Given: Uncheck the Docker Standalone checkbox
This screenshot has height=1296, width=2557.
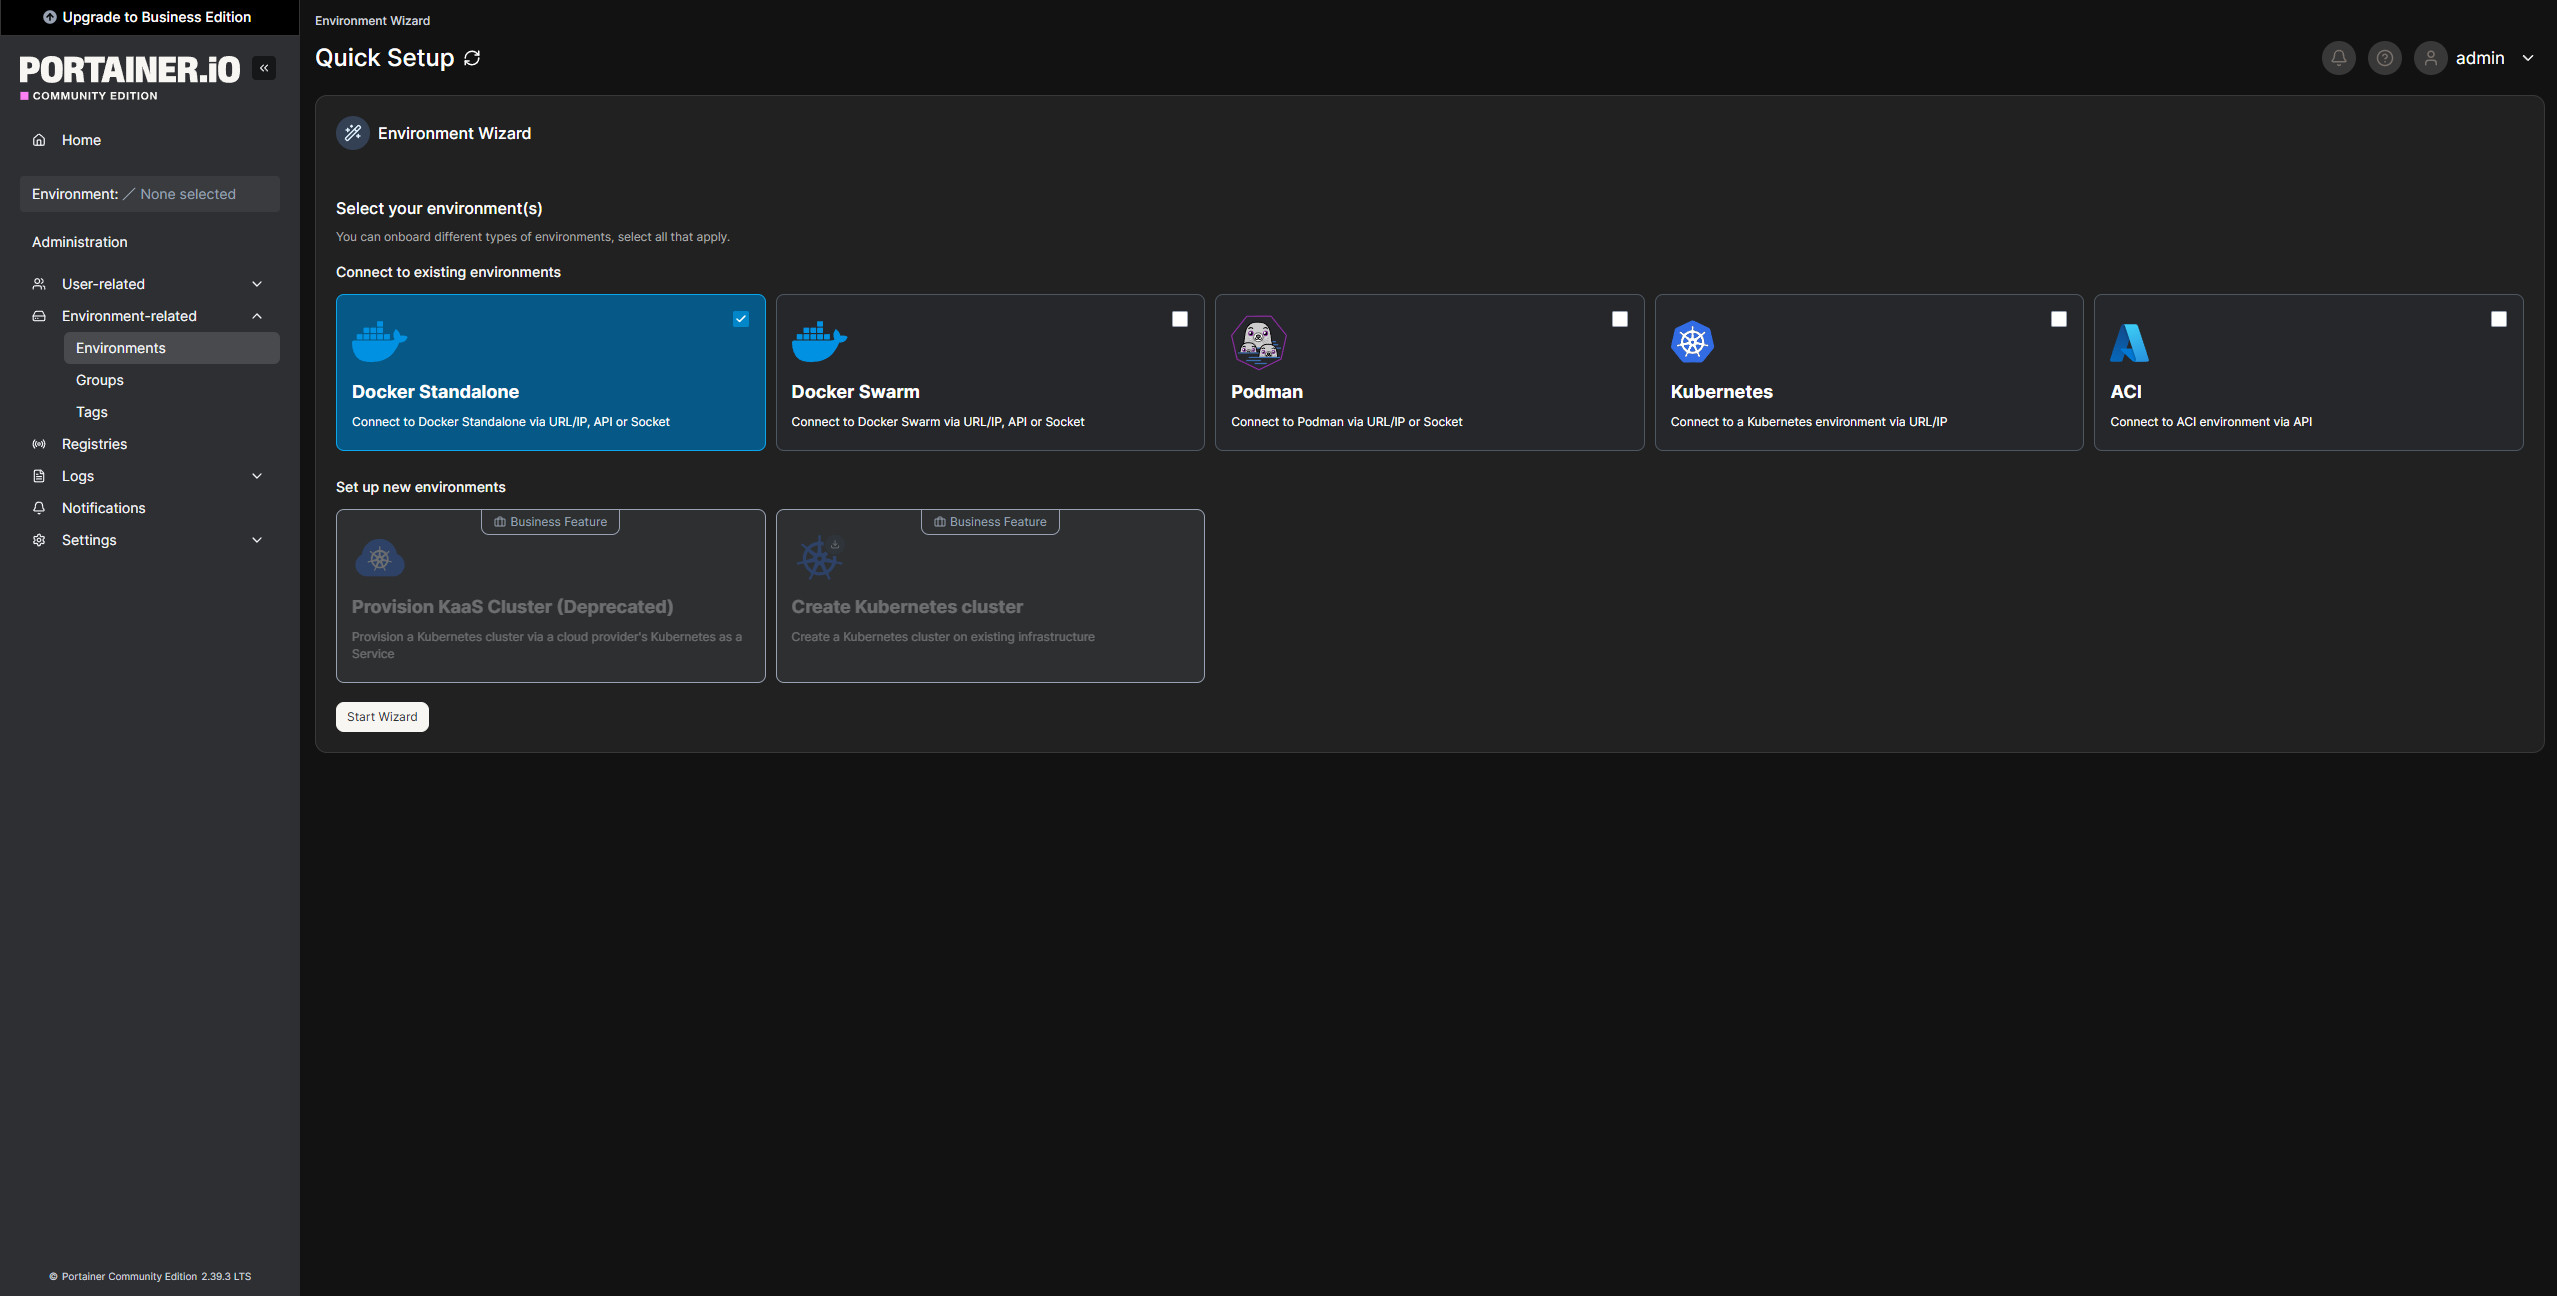Looking at the screenshot, I should [741, 319].
